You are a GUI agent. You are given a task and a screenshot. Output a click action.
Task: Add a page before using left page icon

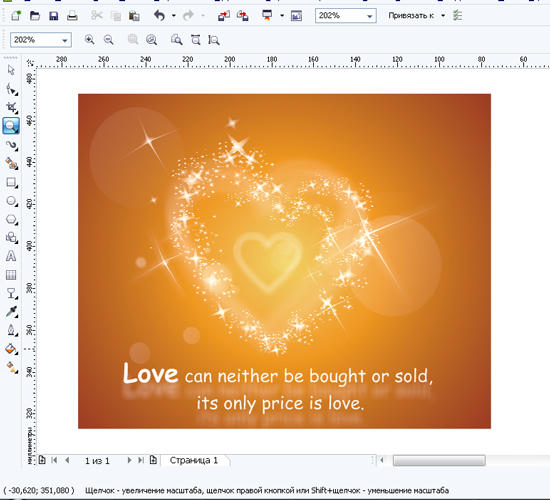42,460
